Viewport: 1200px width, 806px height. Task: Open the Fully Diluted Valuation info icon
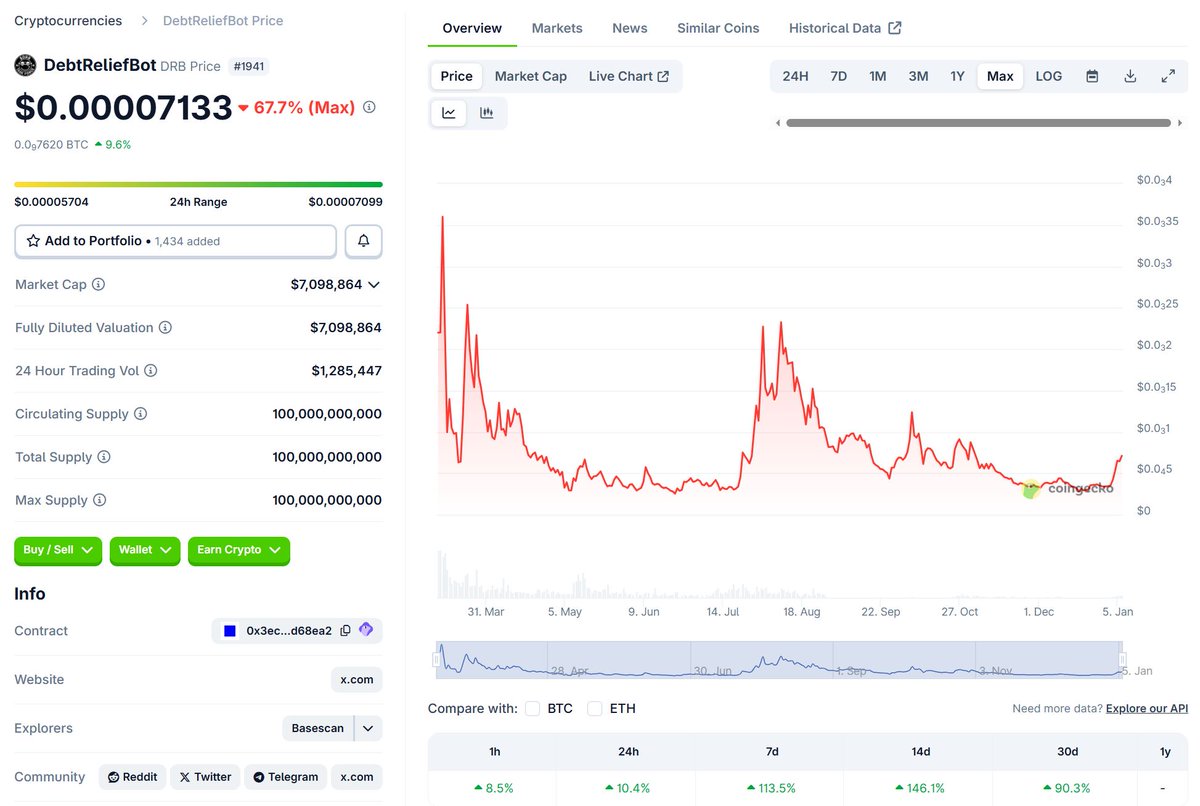coord(165,328)
